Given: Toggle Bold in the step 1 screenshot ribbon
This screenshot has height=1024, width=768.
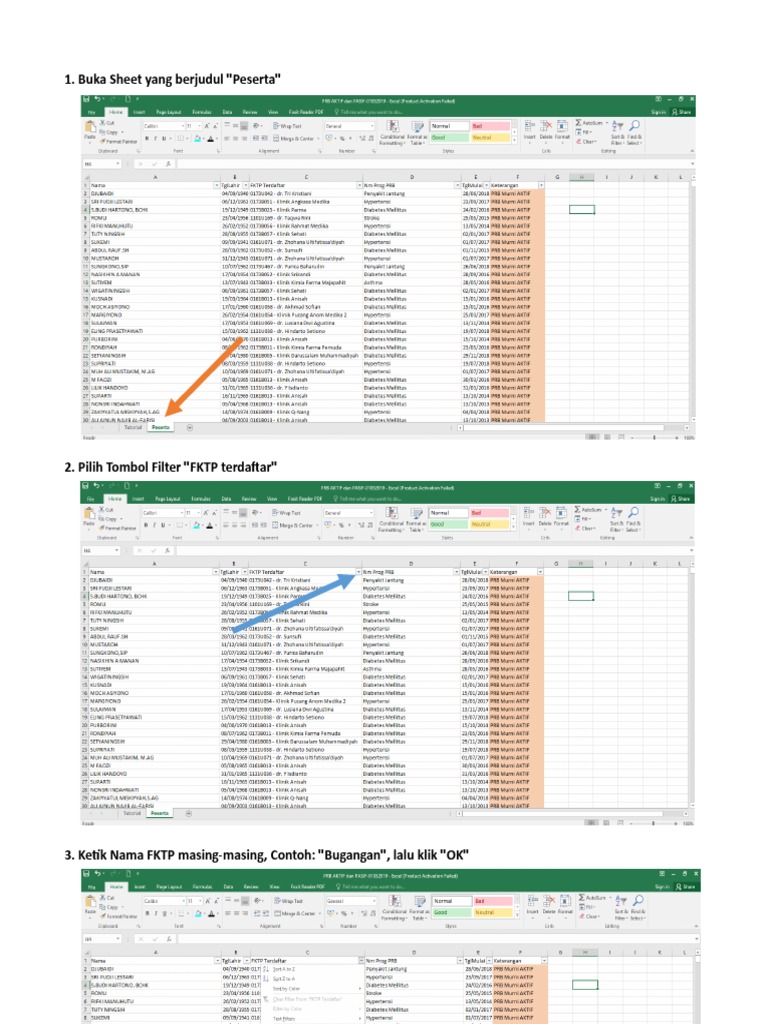Looking at the screenshot, I should (x=147, y=138).
